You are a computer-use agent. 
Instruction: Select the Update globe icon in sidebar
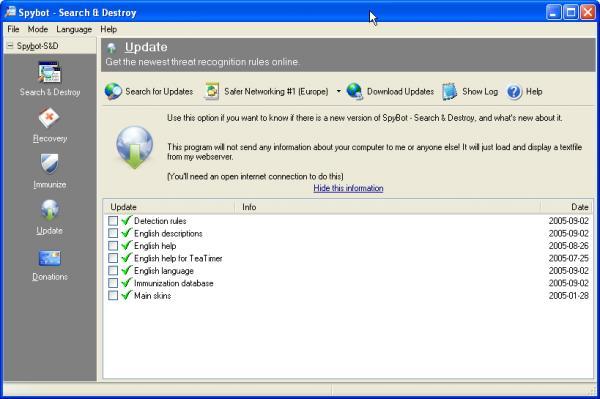point(50,210)
